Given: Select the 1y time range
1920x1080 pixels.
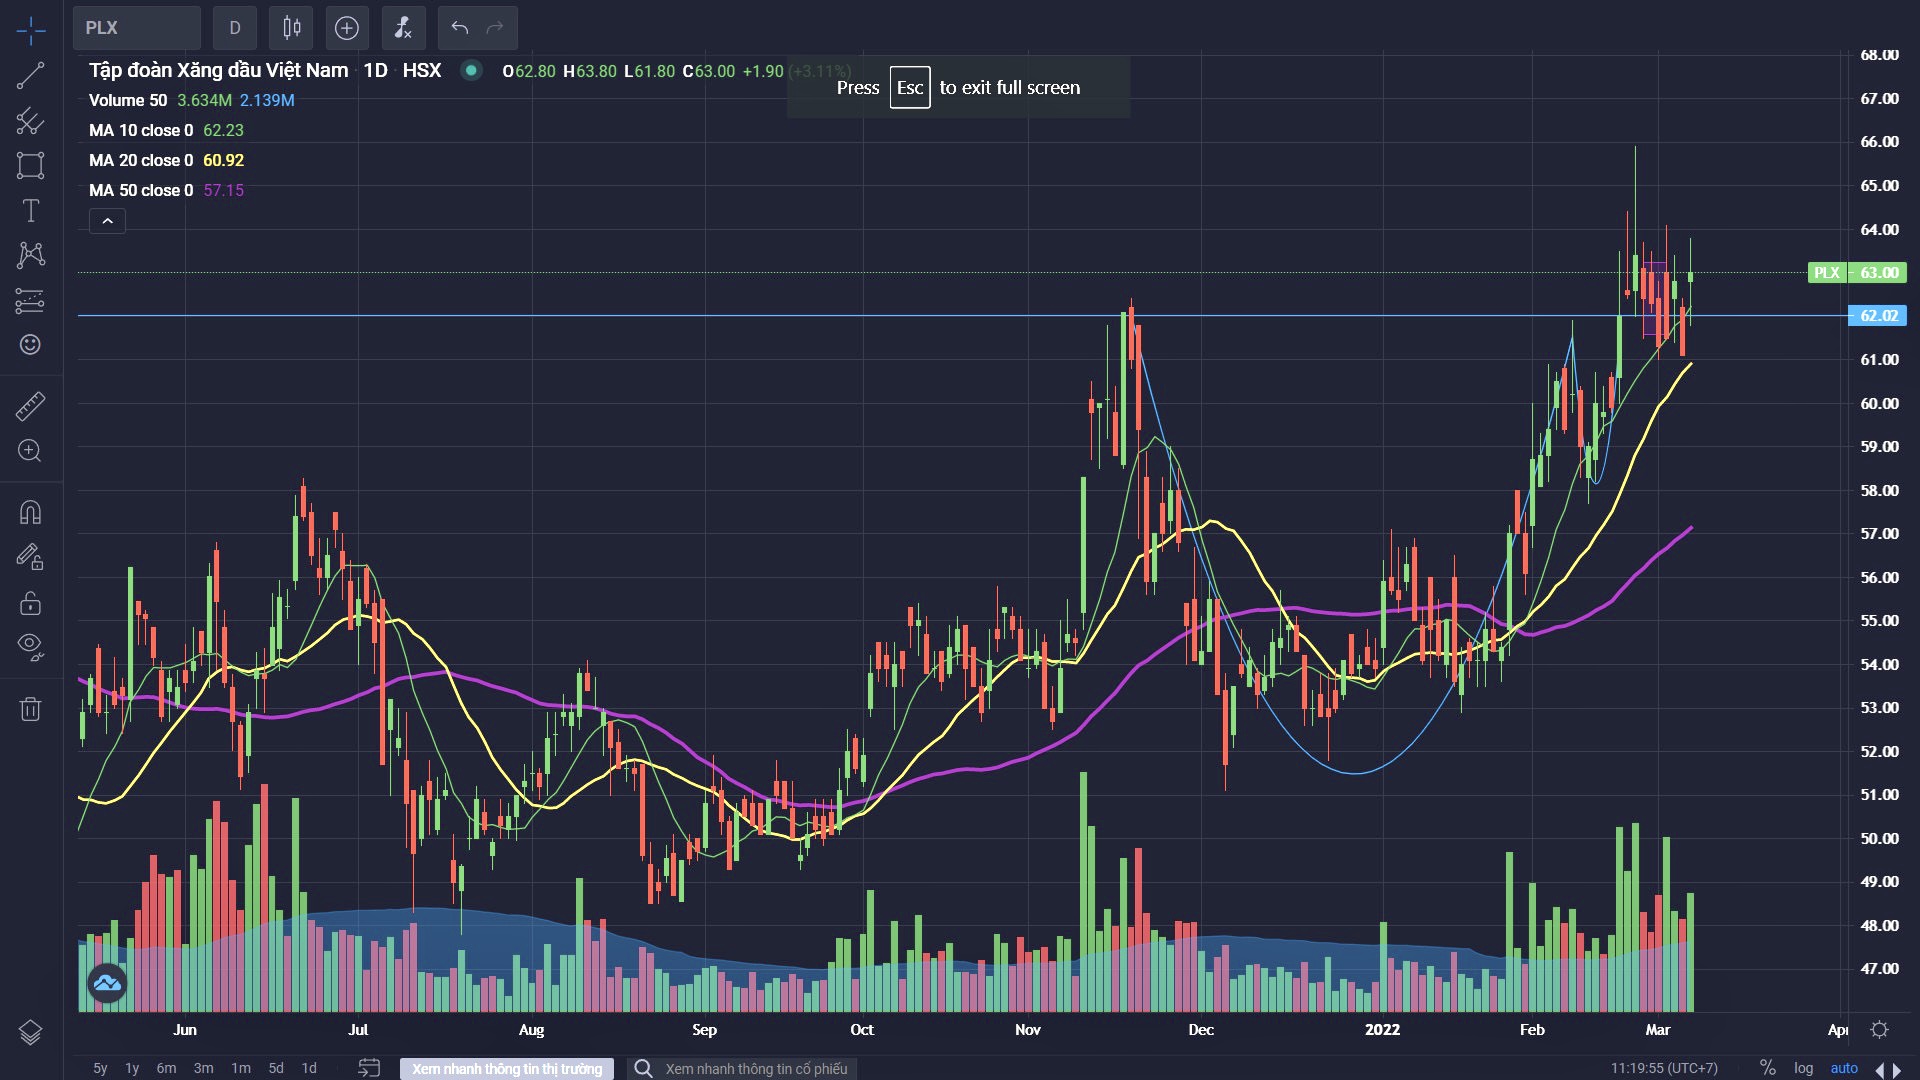Looking at the screenshot, I should tap(132, 1068).
